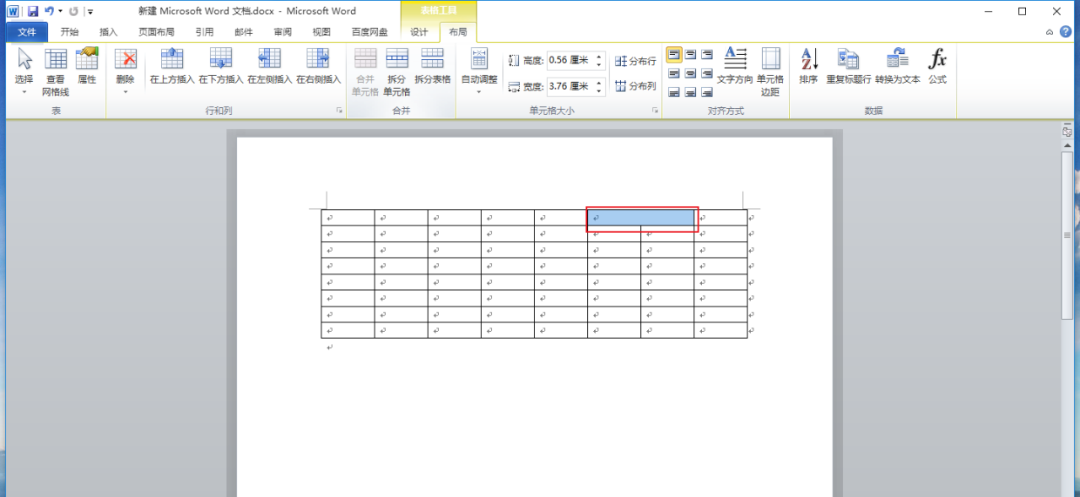Switch to the View (视图) tab

tap(322, 32)
